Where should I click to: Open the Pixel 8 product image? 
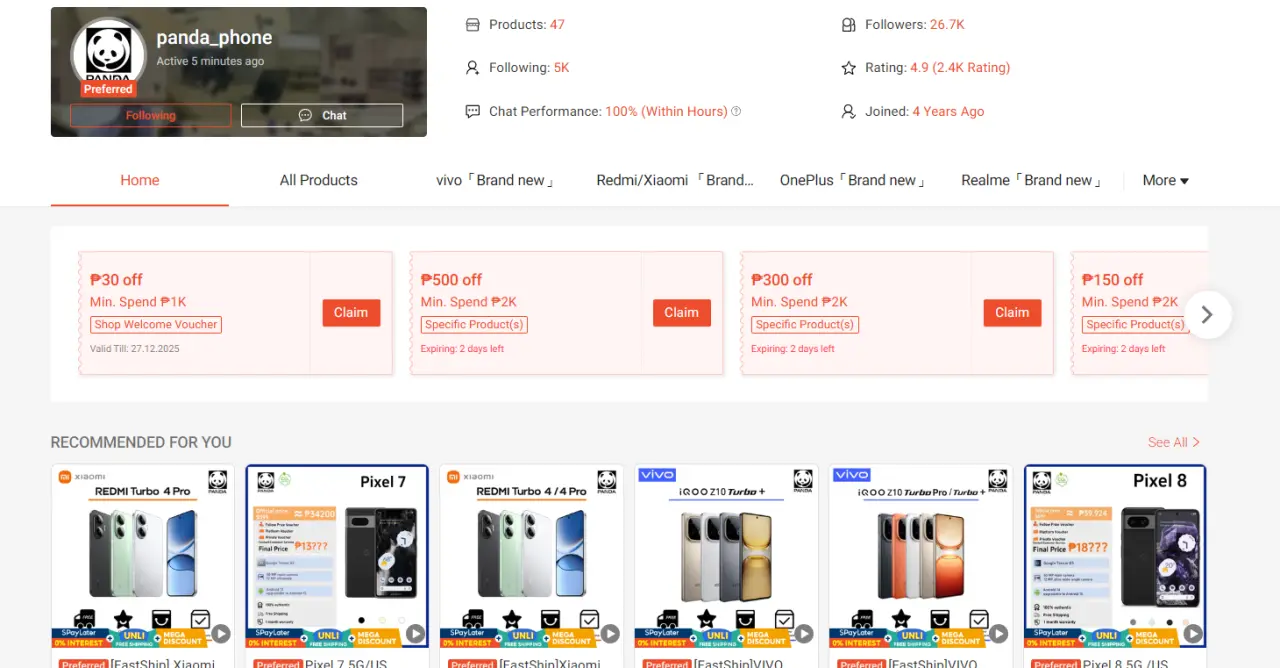pyautogui.click(x=1115, y=556)
